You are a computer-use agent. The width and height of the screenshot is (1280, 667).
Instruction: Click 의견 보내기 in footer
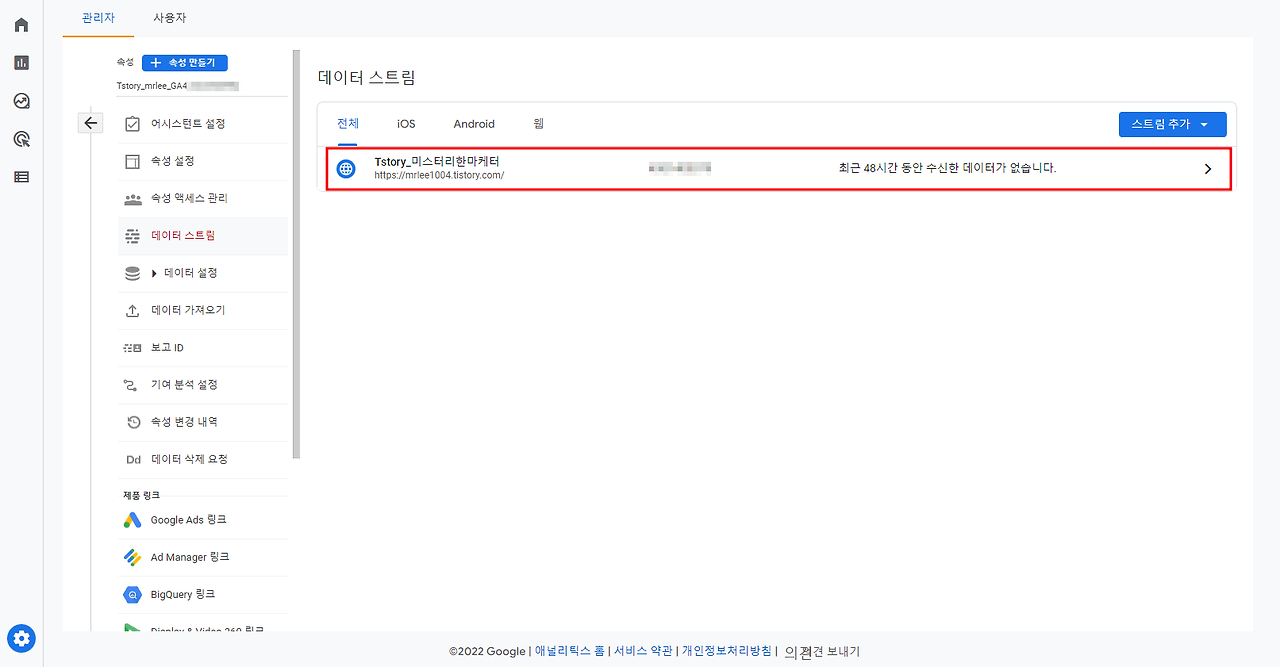click(x=822, y=651)
